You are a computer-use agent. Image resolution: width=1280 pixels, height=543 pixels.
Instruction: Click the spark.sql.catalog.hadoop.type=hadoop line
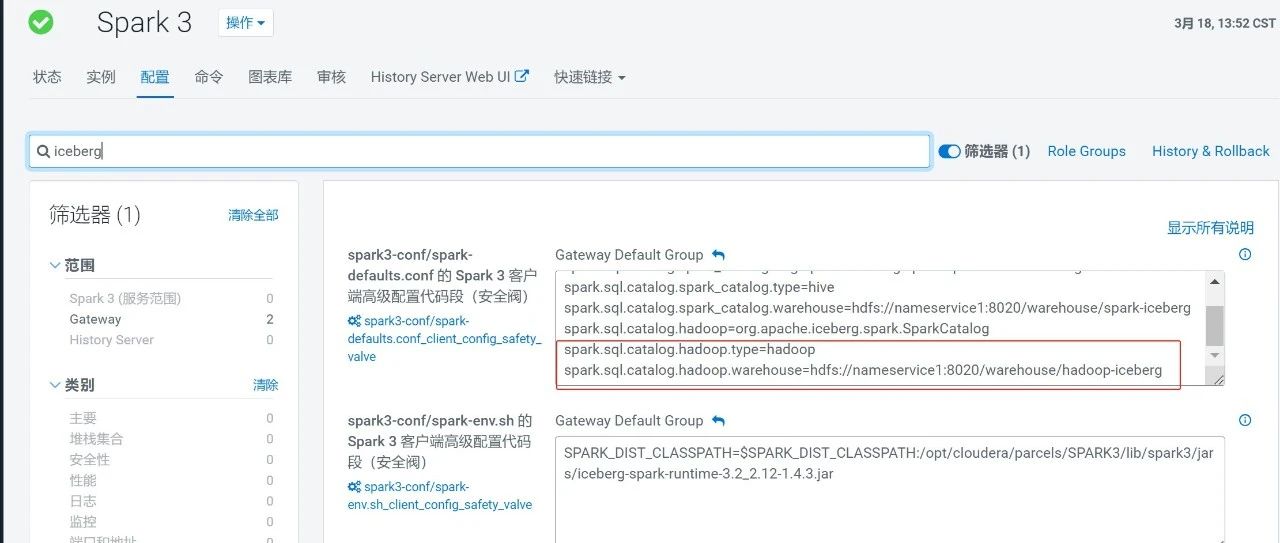pos(690,349)
